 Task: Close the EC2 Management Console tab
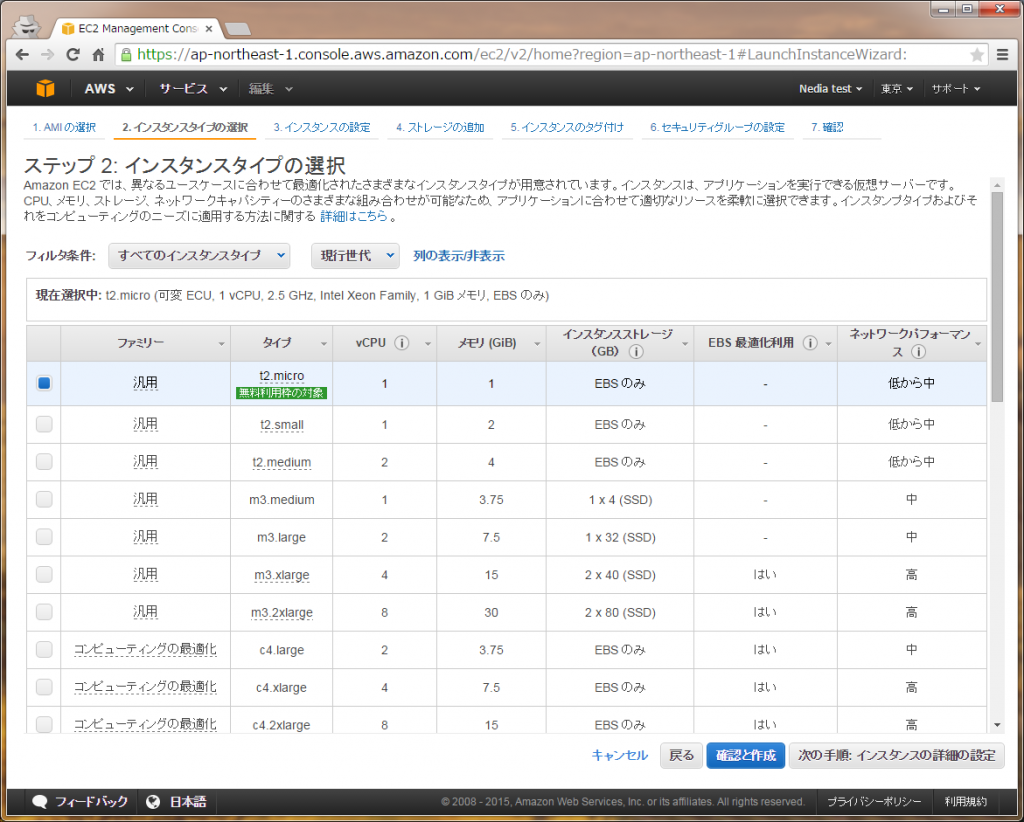(x=208, y=29)
